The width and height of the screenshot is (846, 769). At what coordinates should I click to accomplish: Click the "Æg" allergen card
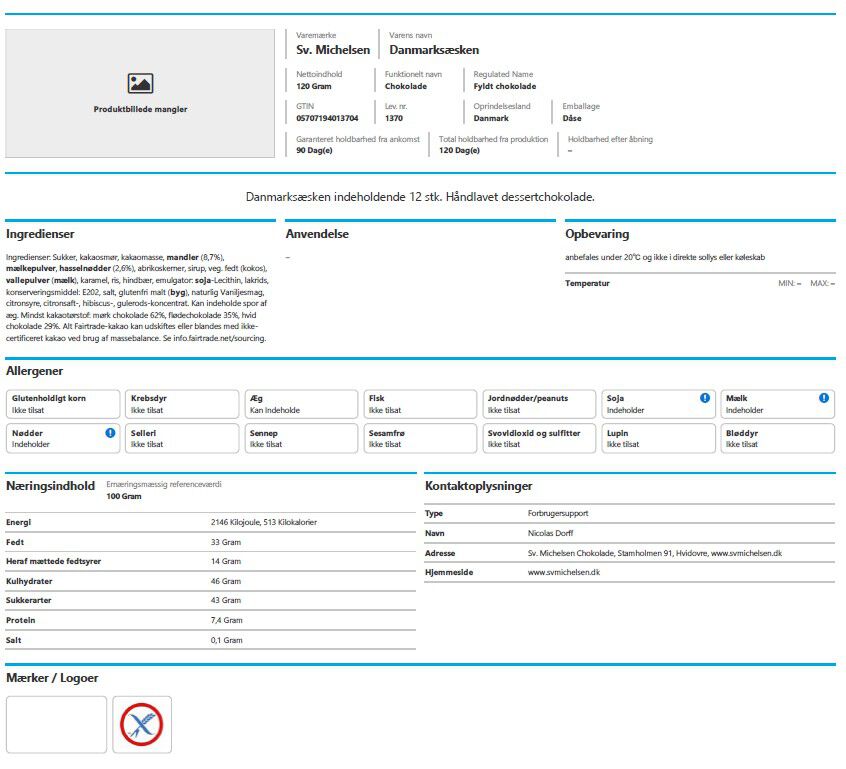[301, 404]
